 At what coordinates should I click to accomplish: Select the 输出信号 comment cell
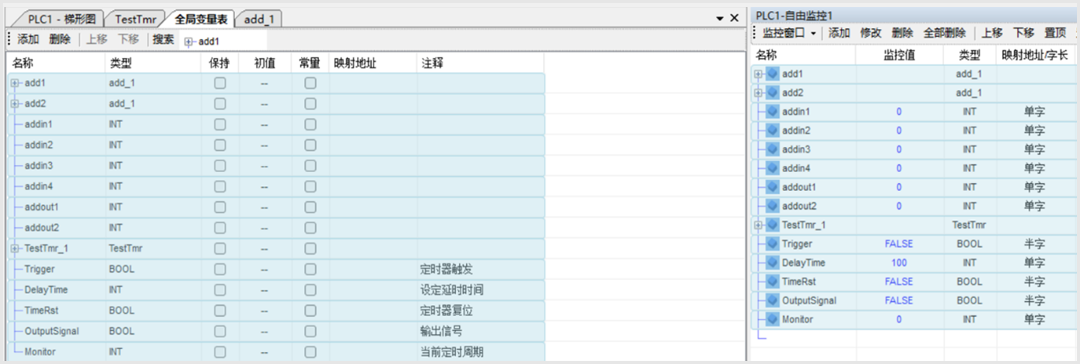coord(480,331)
